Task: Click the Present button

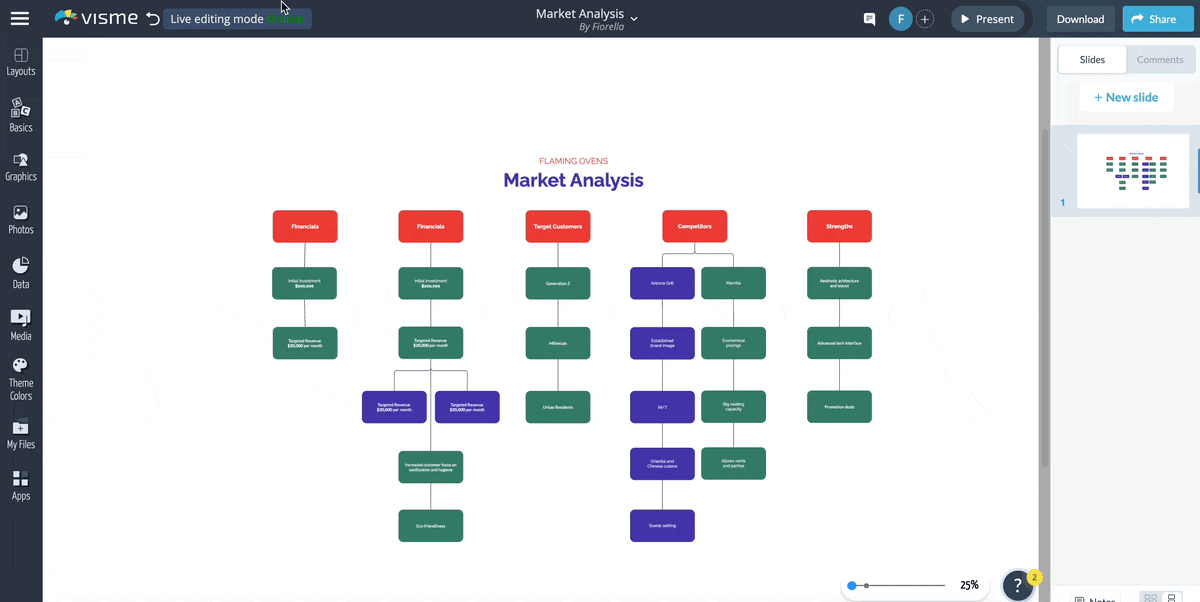Action: point(988,18)
